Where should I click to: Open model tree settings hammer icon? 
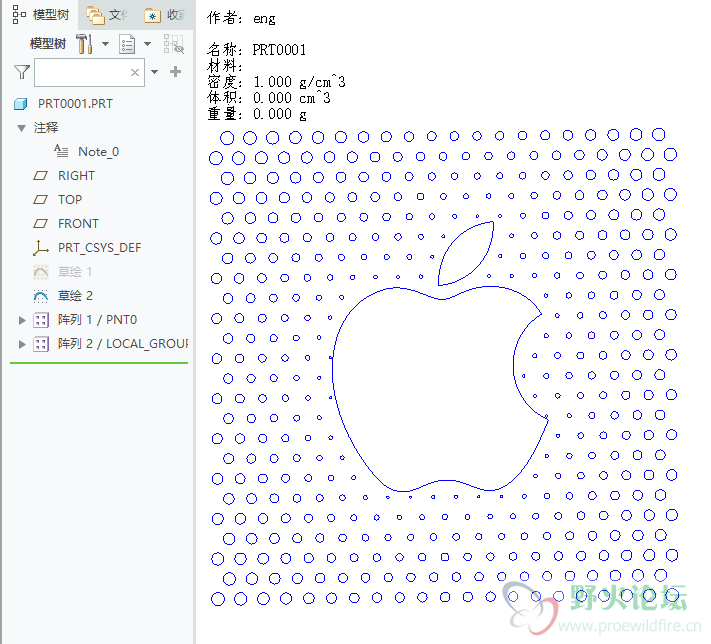pos(85,44)
